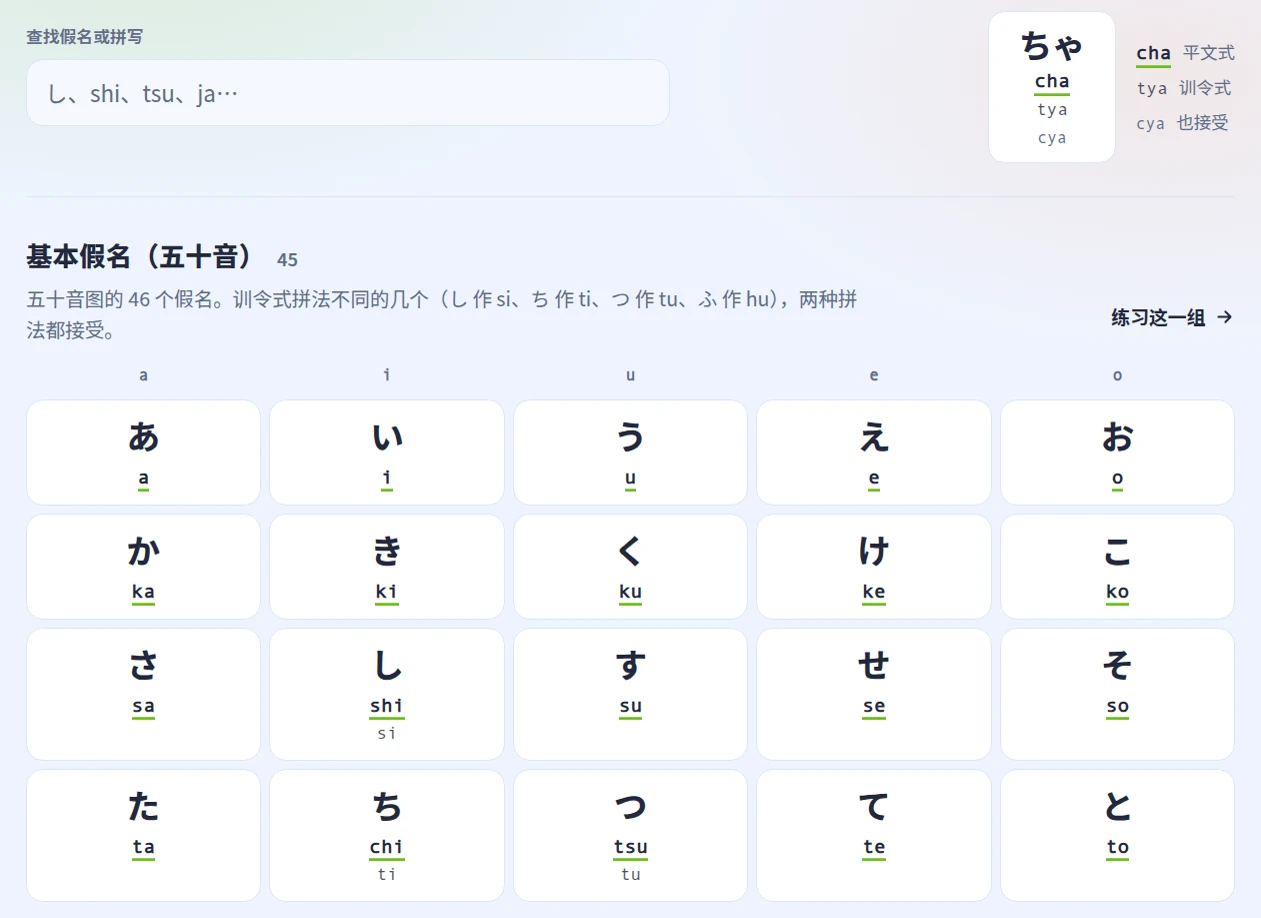
Task: Select the え kana card
Action: point(874,453)
